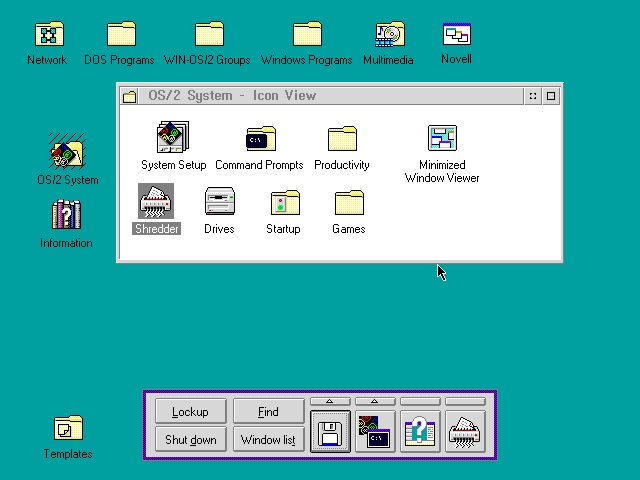640x480 pixels.
Task: Select the Games folder icon
Action: coord(349,202)
